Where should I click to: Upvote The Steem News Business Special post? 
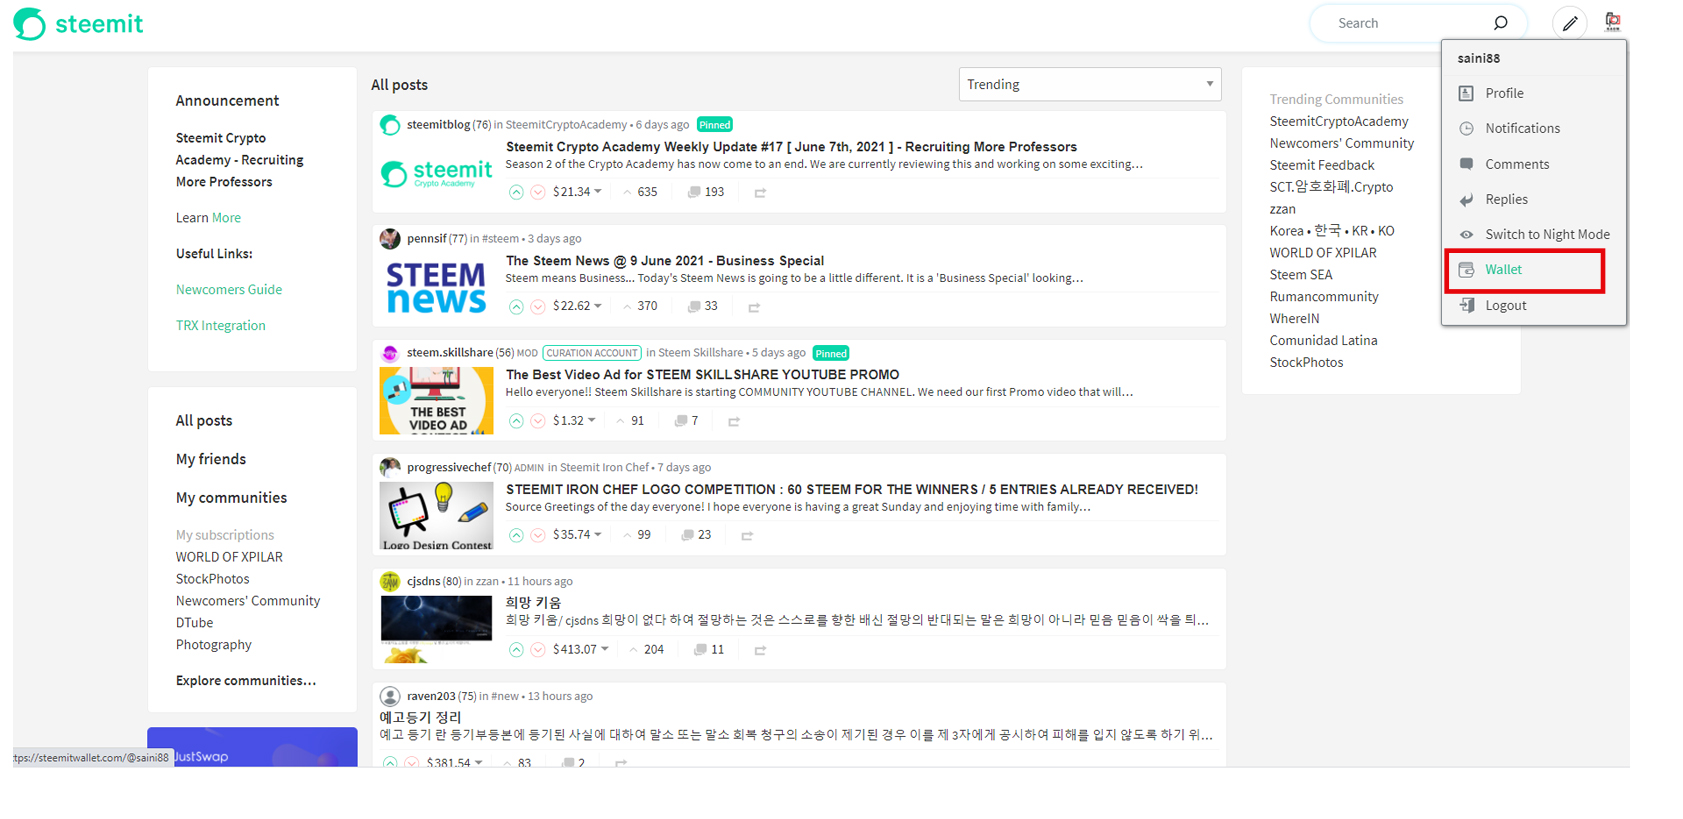click(x=516, y=307)
